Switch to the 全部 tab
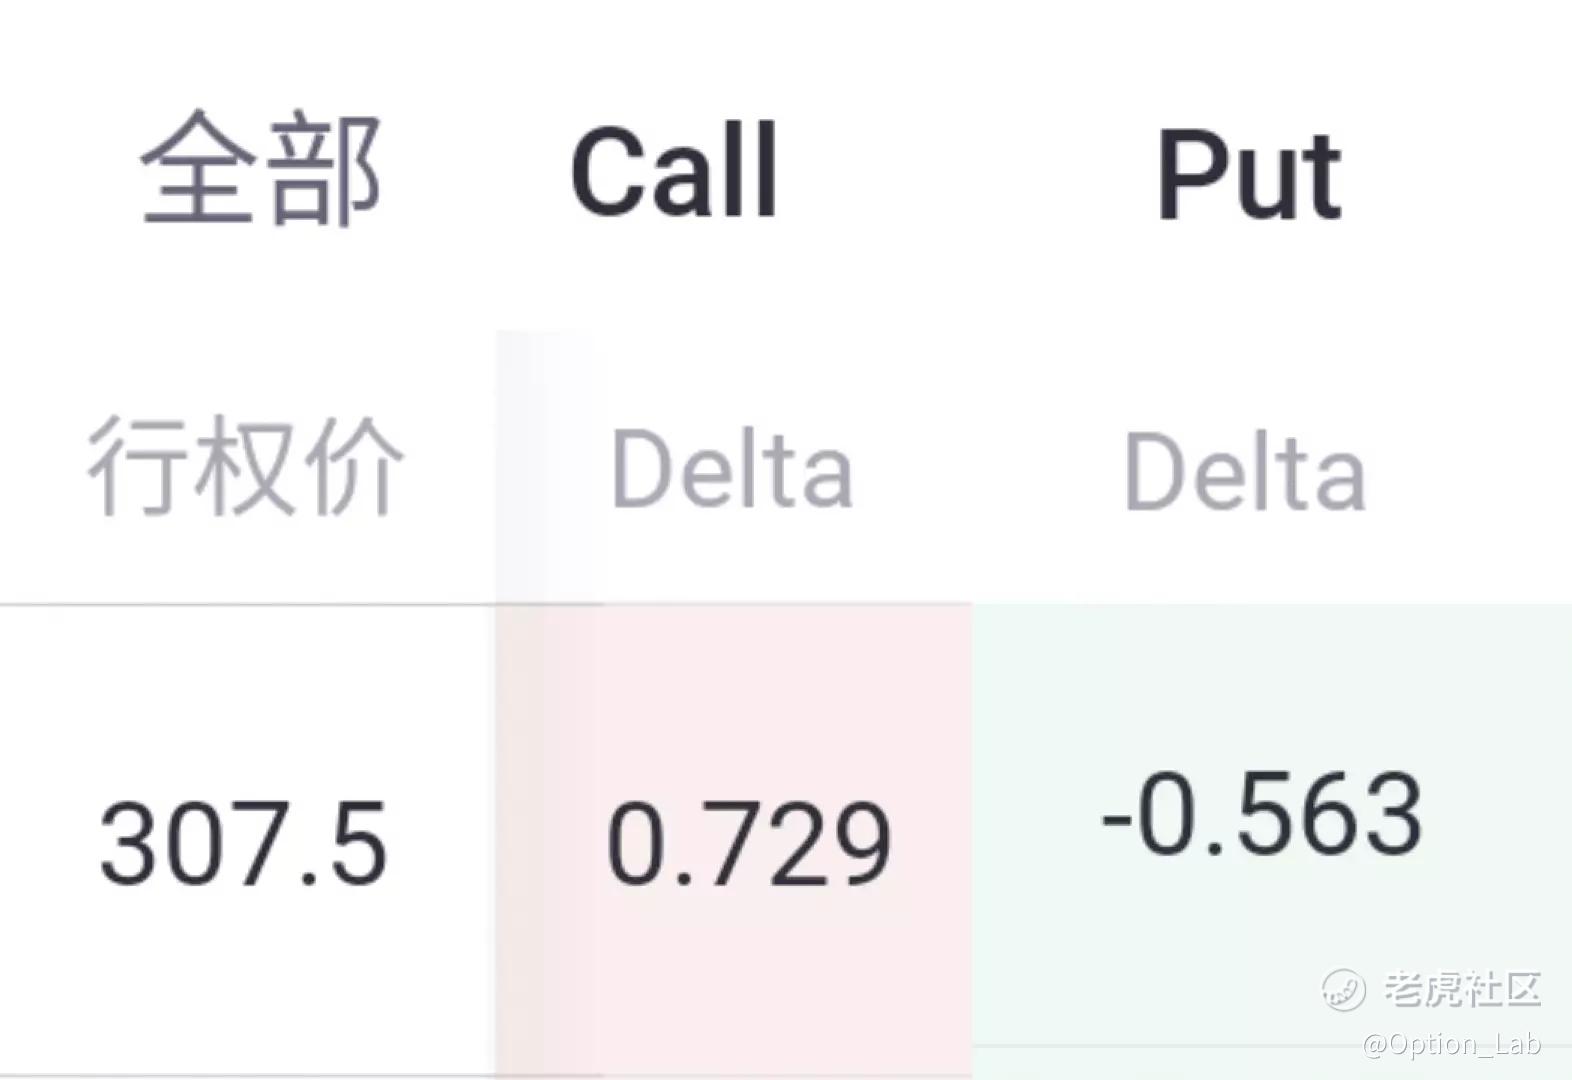Screen dimensions: 1572x1080 coord(260,168)
